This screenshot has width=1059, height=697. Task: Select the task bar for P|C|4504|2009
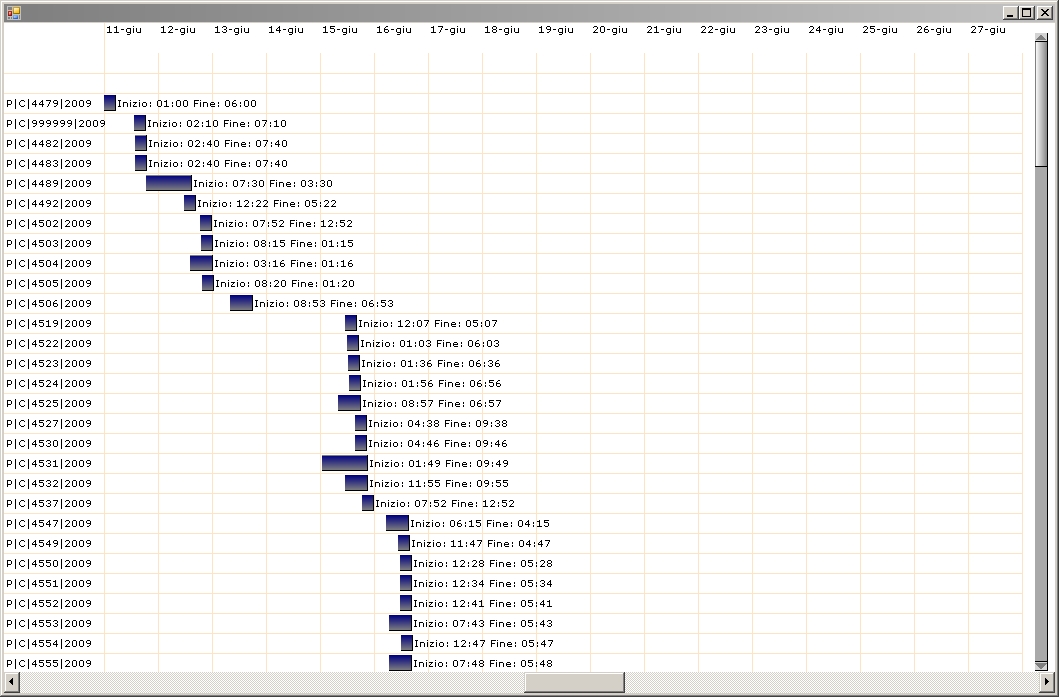[x=201, y=263]
